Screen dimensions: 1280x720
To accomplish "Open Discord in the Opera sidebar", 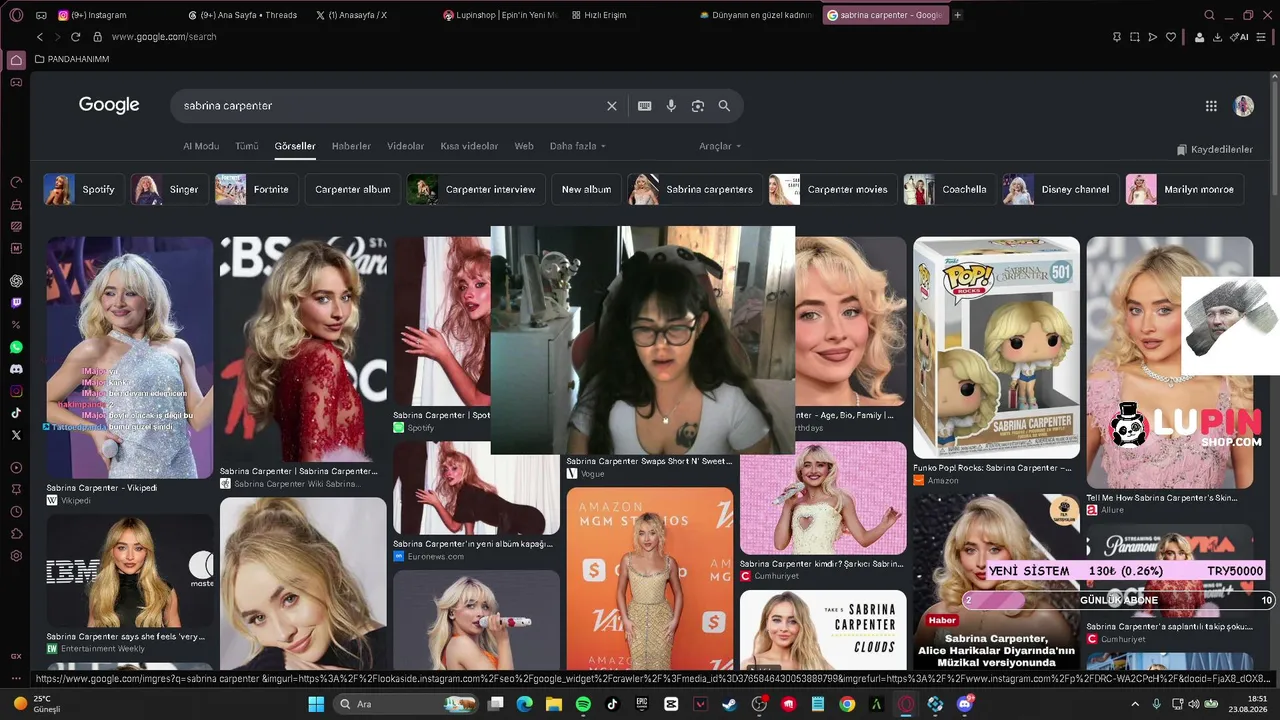I will pos(16,369).
